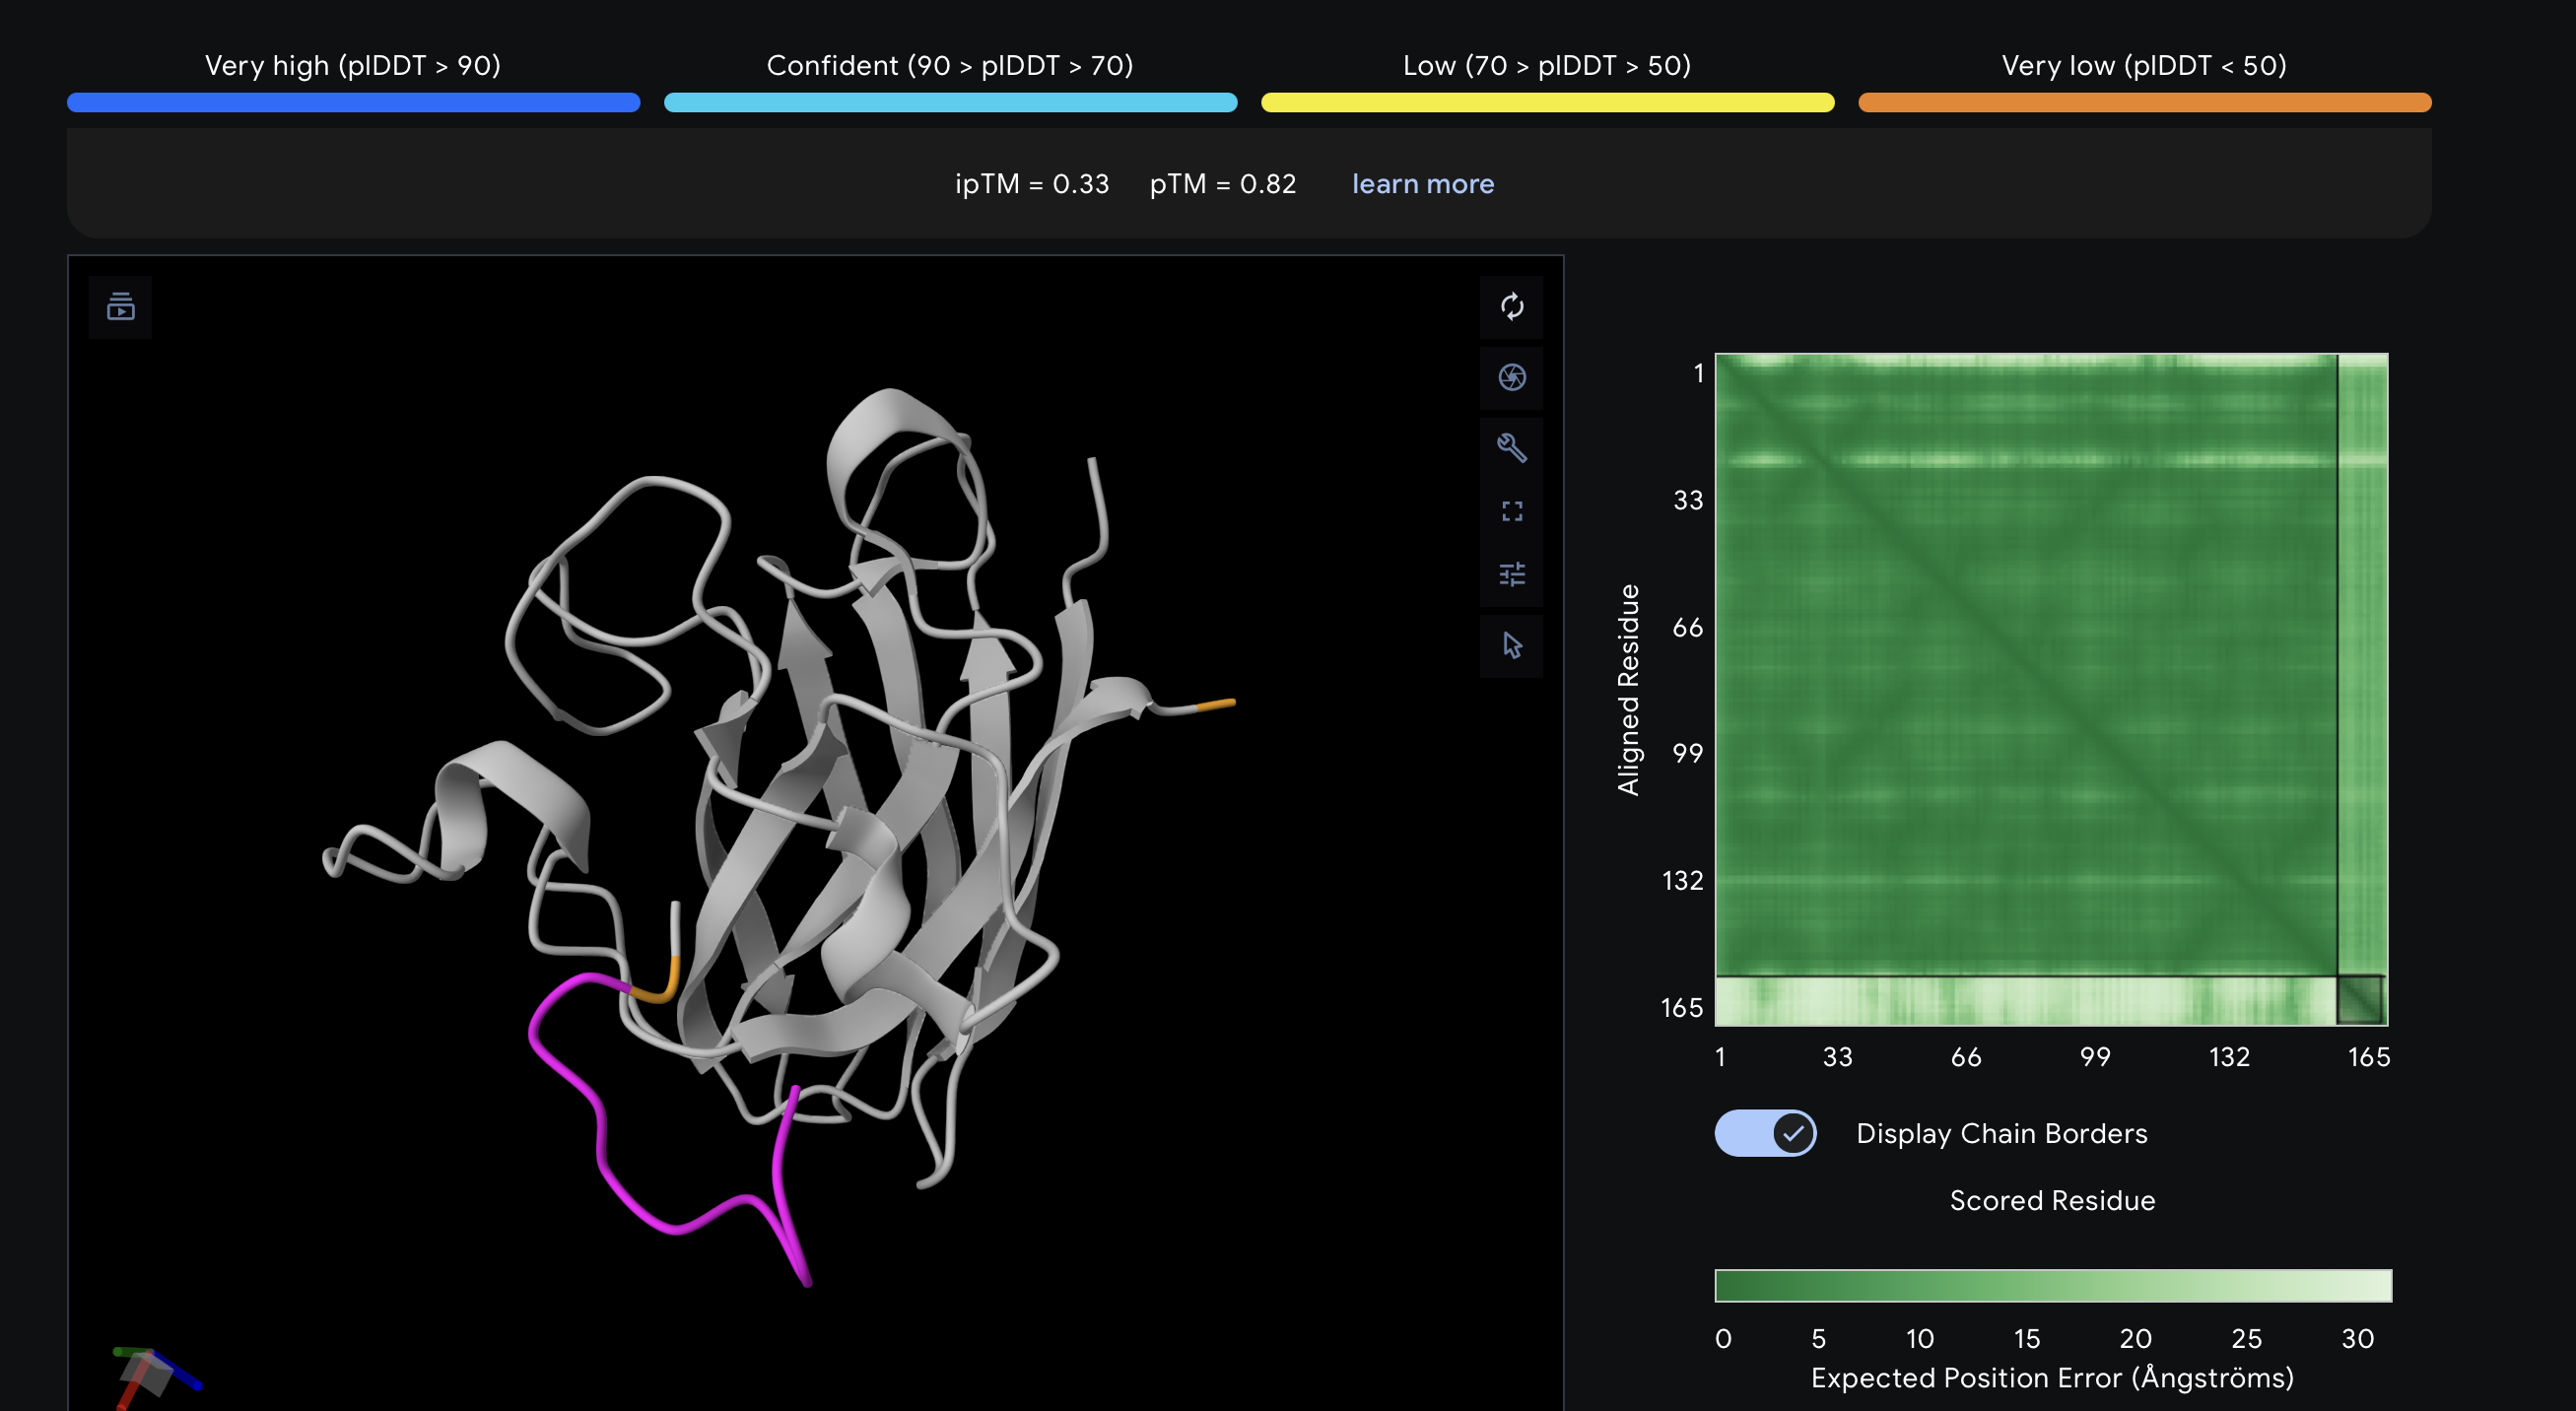Click the orange very low pLDDT bar
This screenshot has width=2576, height=1411.
pyautogui.click(x=2144, y=102)
